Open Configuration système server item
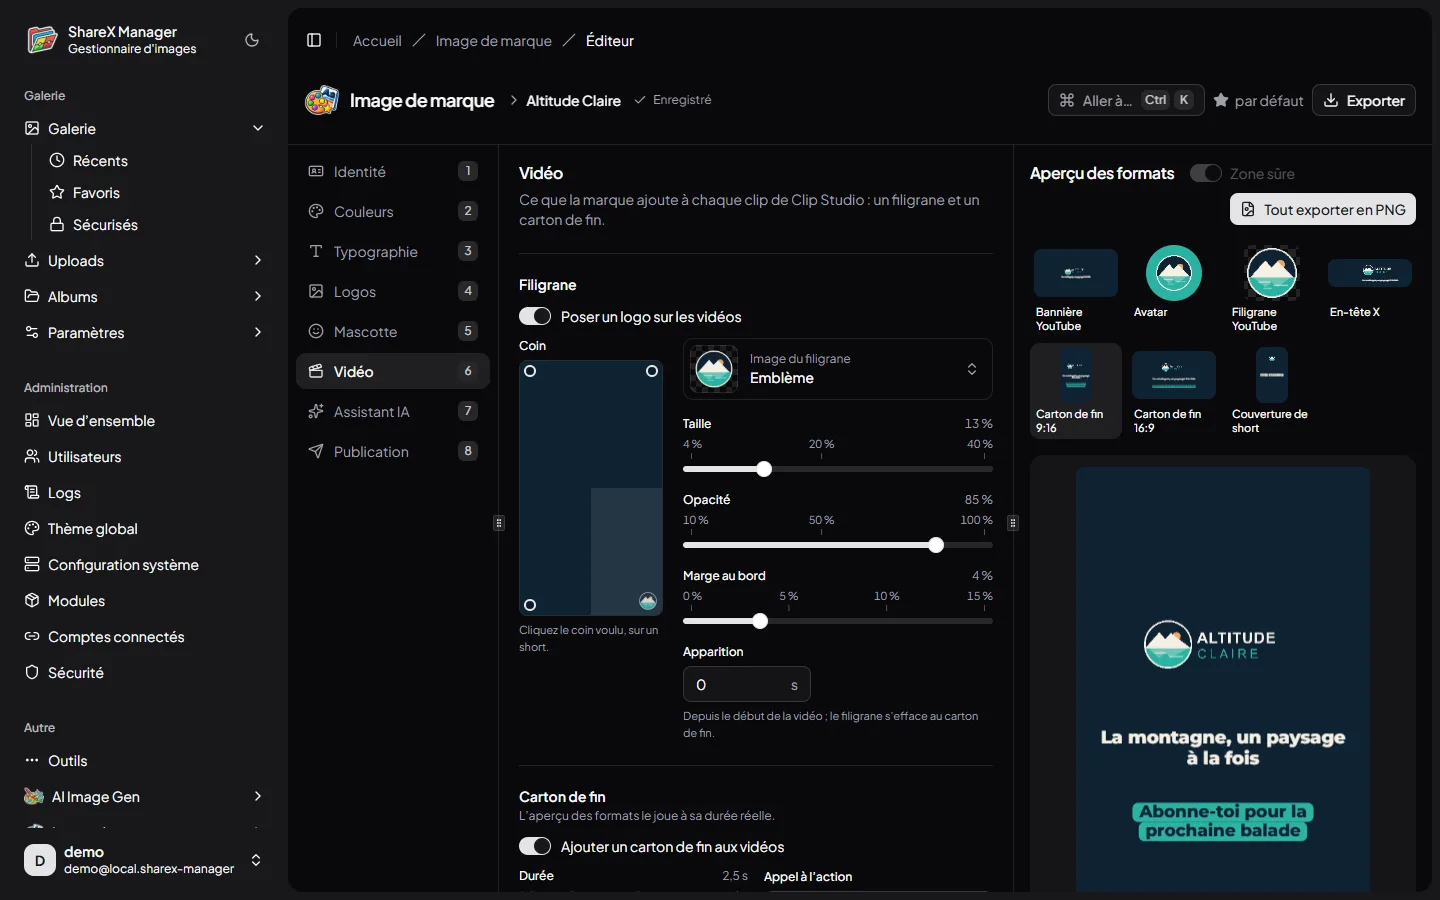Screen dimensions: 1440x900 144,565
